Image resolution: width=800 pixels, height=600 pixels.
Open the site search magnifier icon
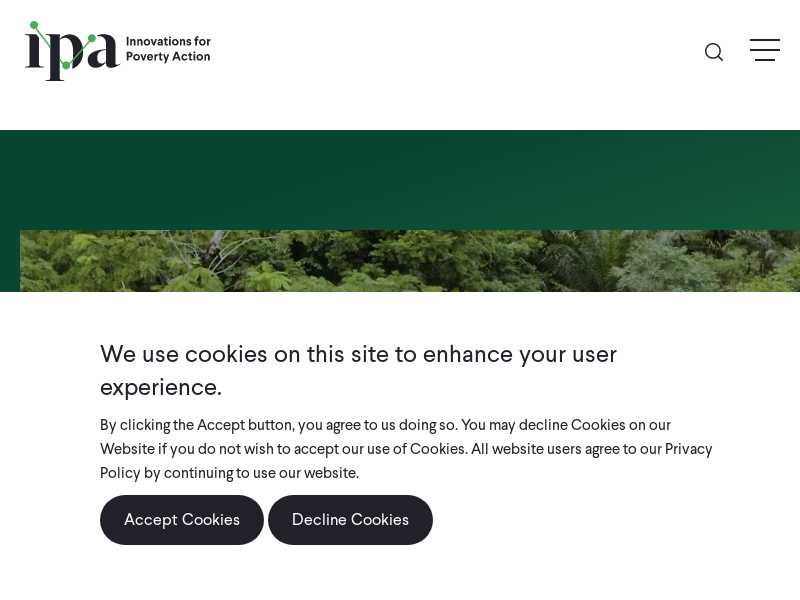[714, 52]
